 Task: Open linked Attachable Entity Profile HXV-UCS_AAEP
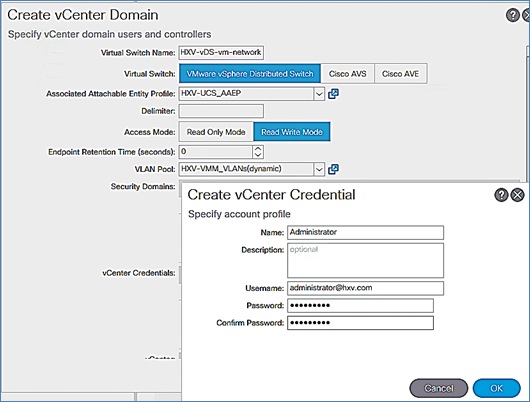point(333,94)
